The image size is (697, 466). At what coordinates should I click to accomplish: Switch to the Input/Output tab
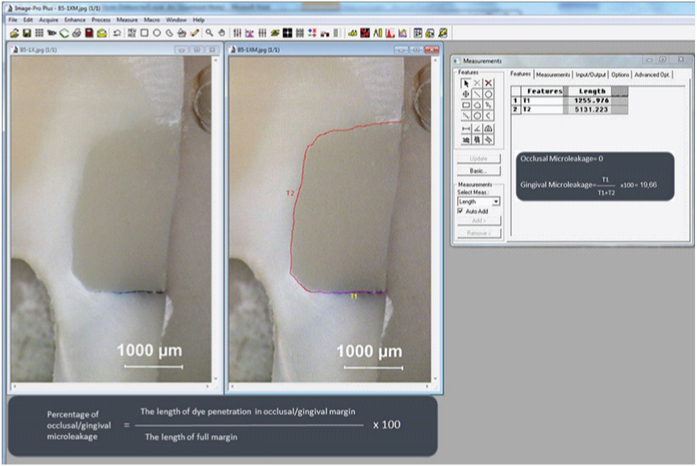tap(590, 74)
